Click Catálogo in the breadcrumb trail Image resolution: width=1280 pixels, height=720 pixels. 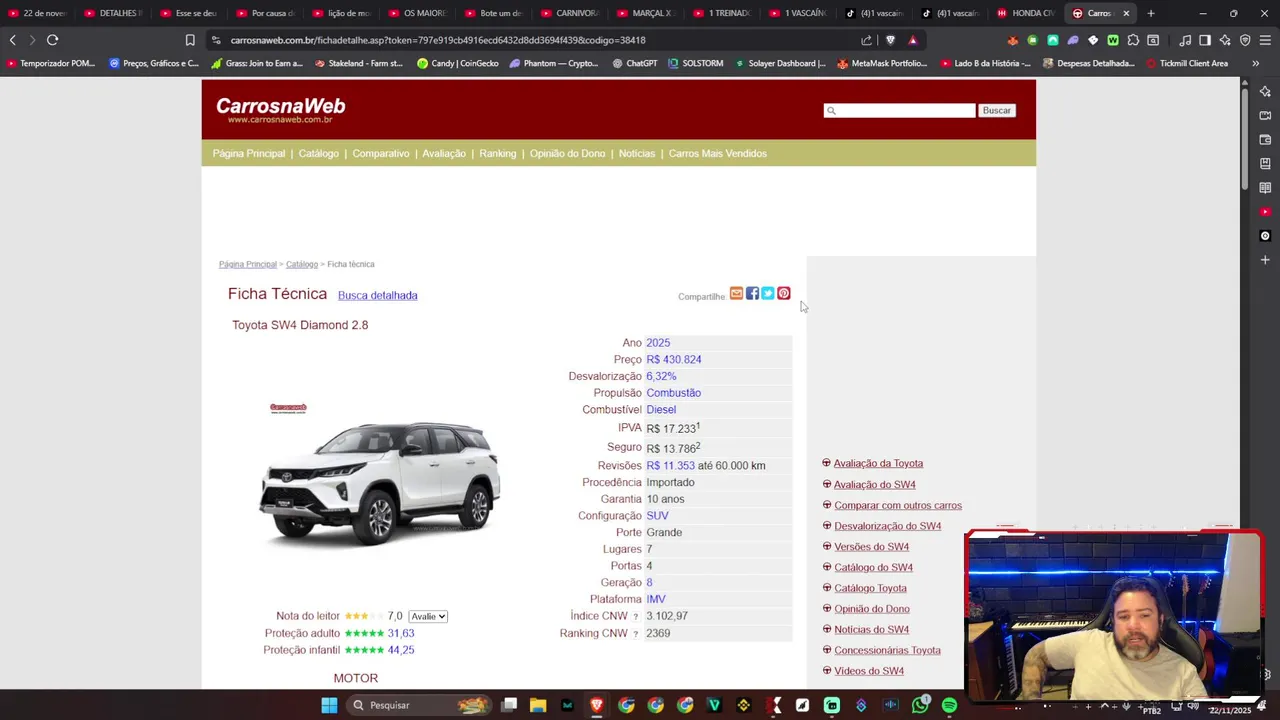(x=302, y=265)
